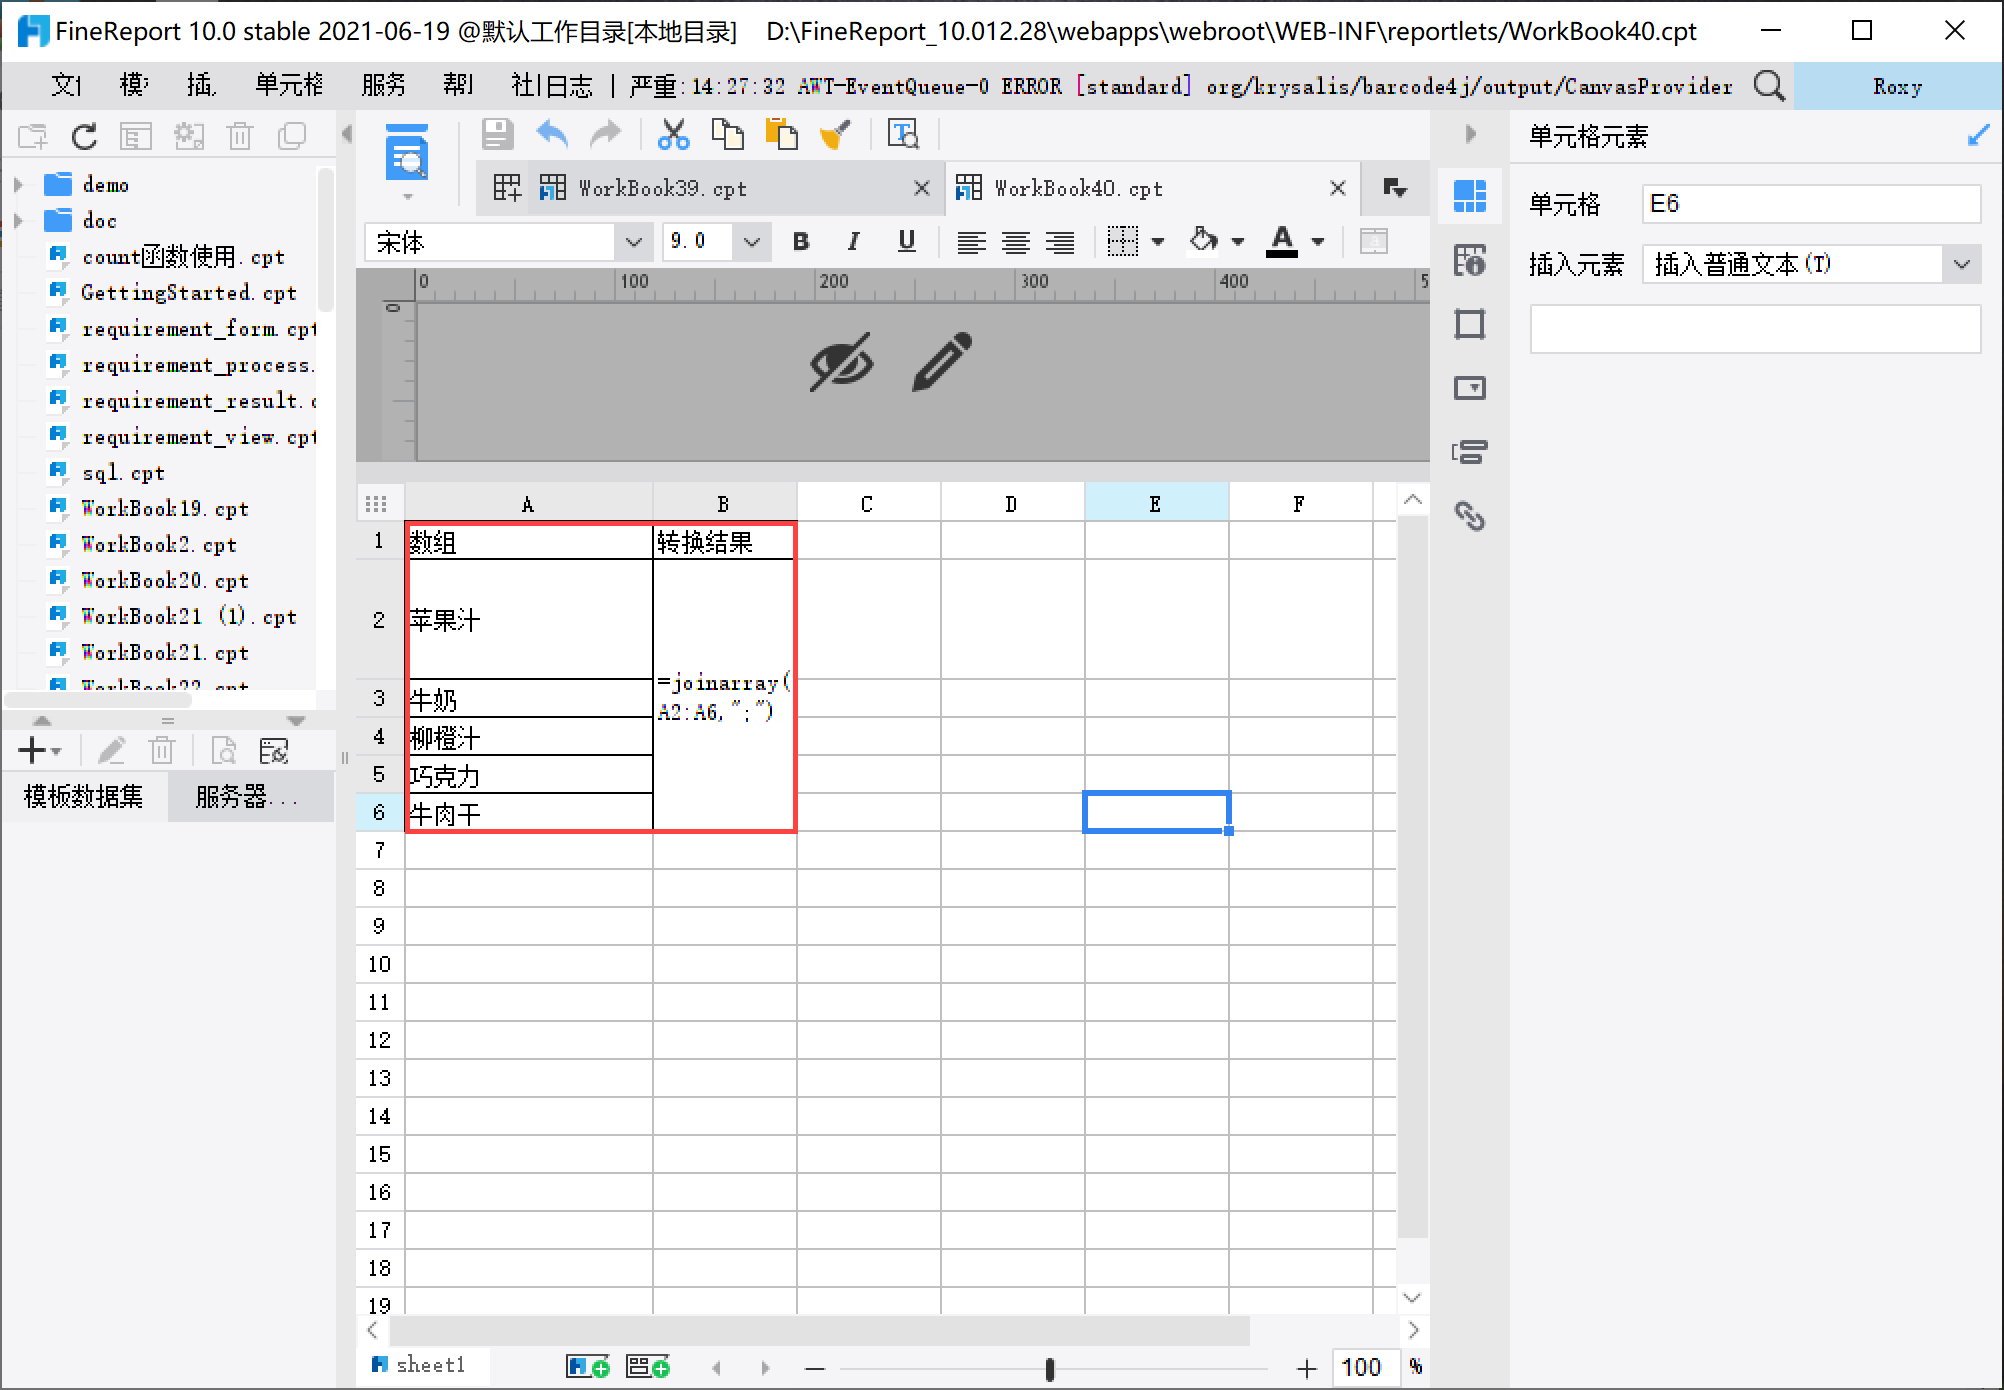Click the Refresh file tree icon
The height and width of the screenshot is (1390, 2004).
(85, 136)
